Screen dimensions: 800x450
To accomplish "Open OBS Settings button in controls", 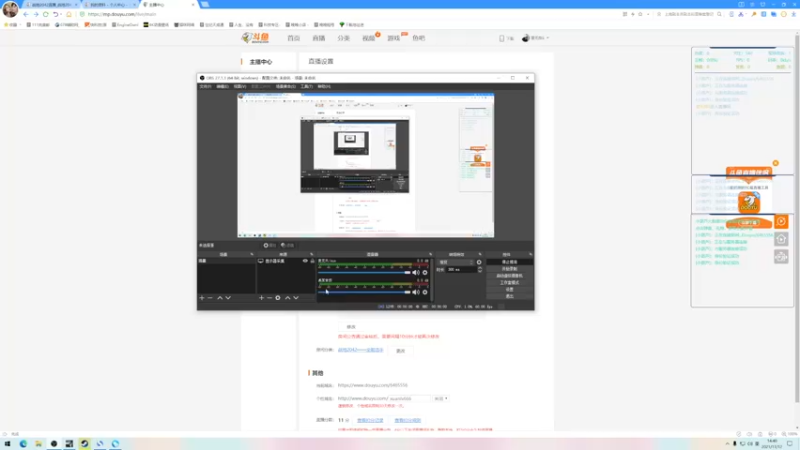I will [x=509, y=289].
